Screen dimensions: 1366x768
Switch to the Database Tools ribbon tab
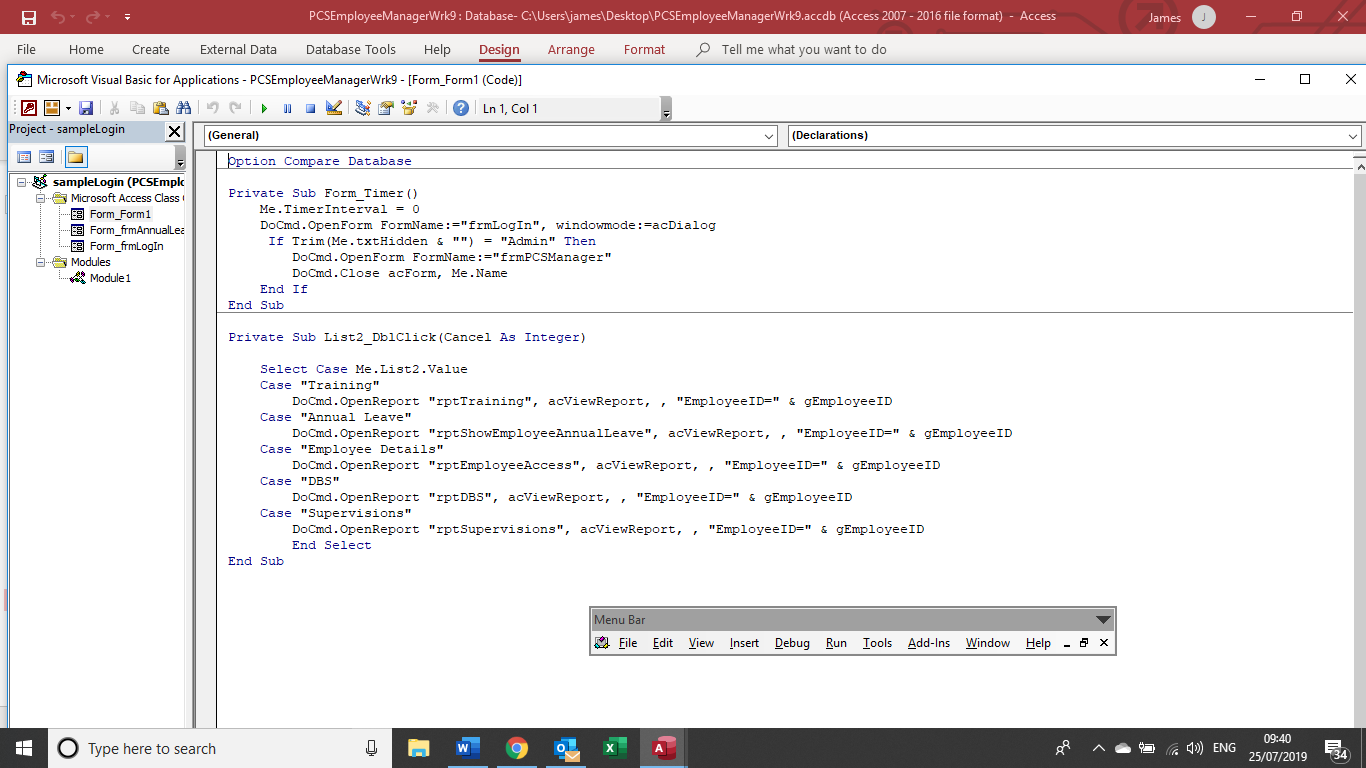coord(350,49)
